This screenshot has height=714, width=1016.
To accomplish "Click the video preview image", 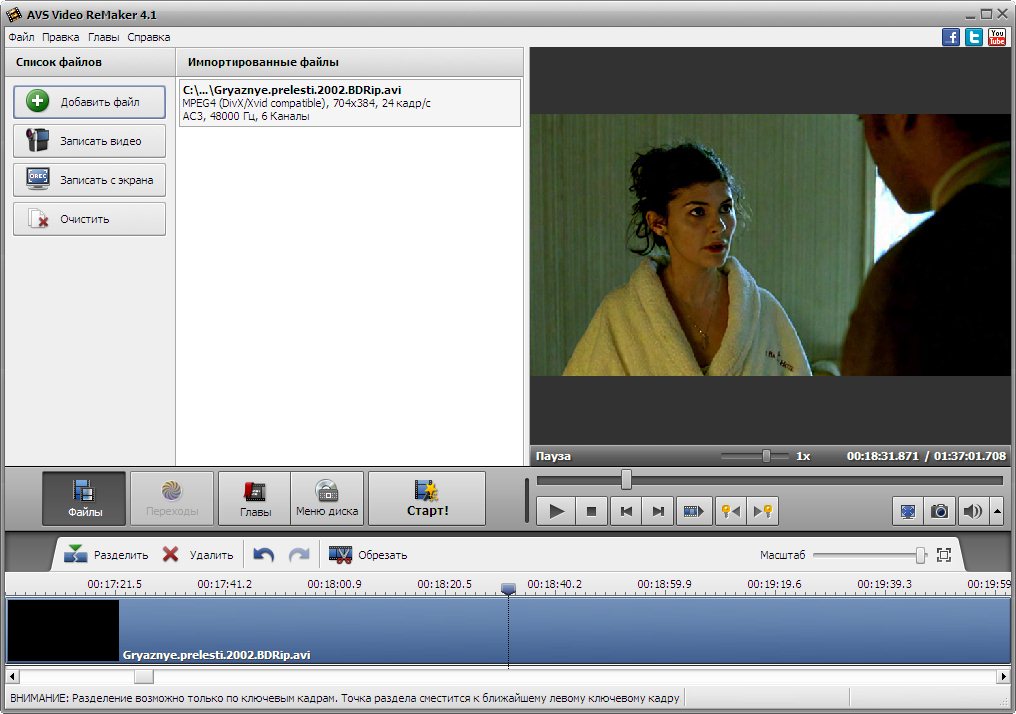I will pos(770,245).
